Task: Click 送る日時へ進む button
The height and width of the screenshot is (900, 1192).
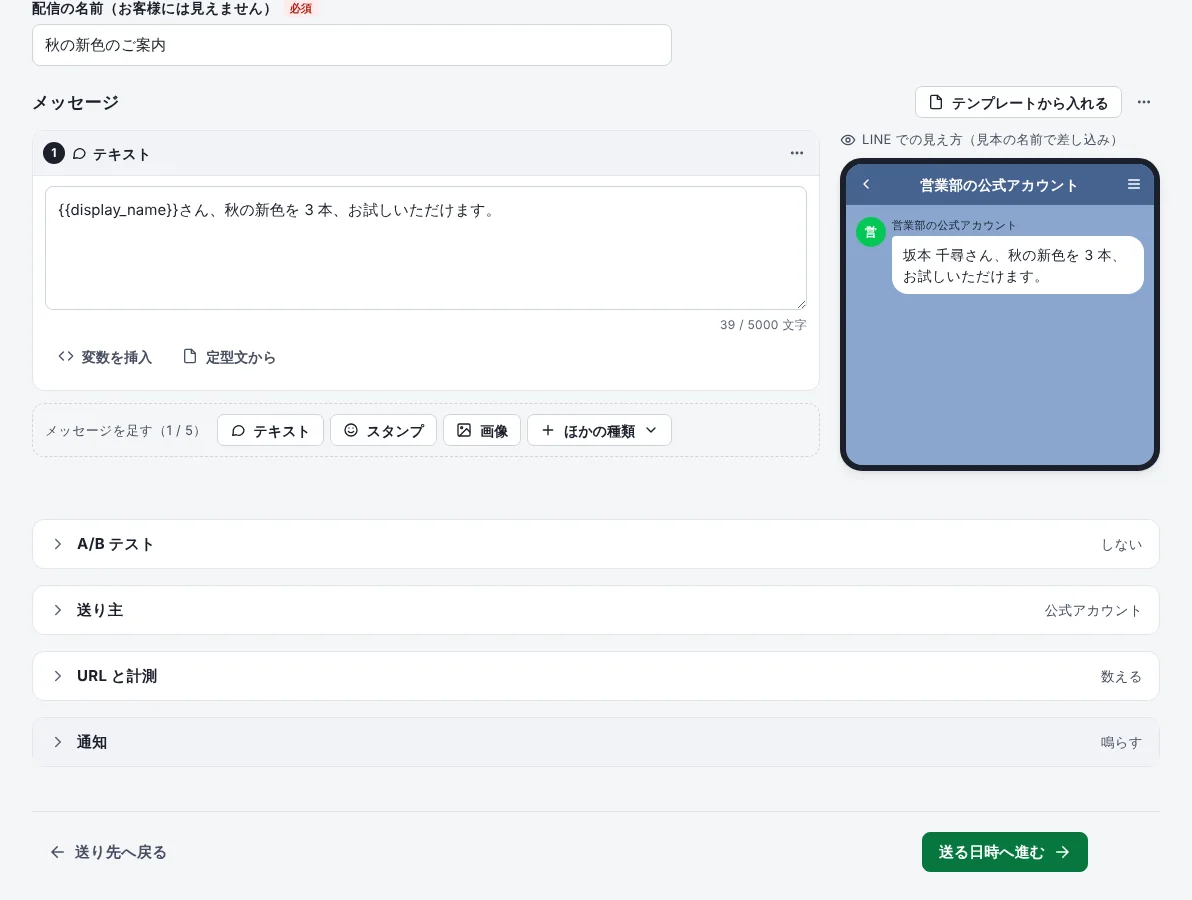Action: pyautogui.click(x=1004, y=852)
